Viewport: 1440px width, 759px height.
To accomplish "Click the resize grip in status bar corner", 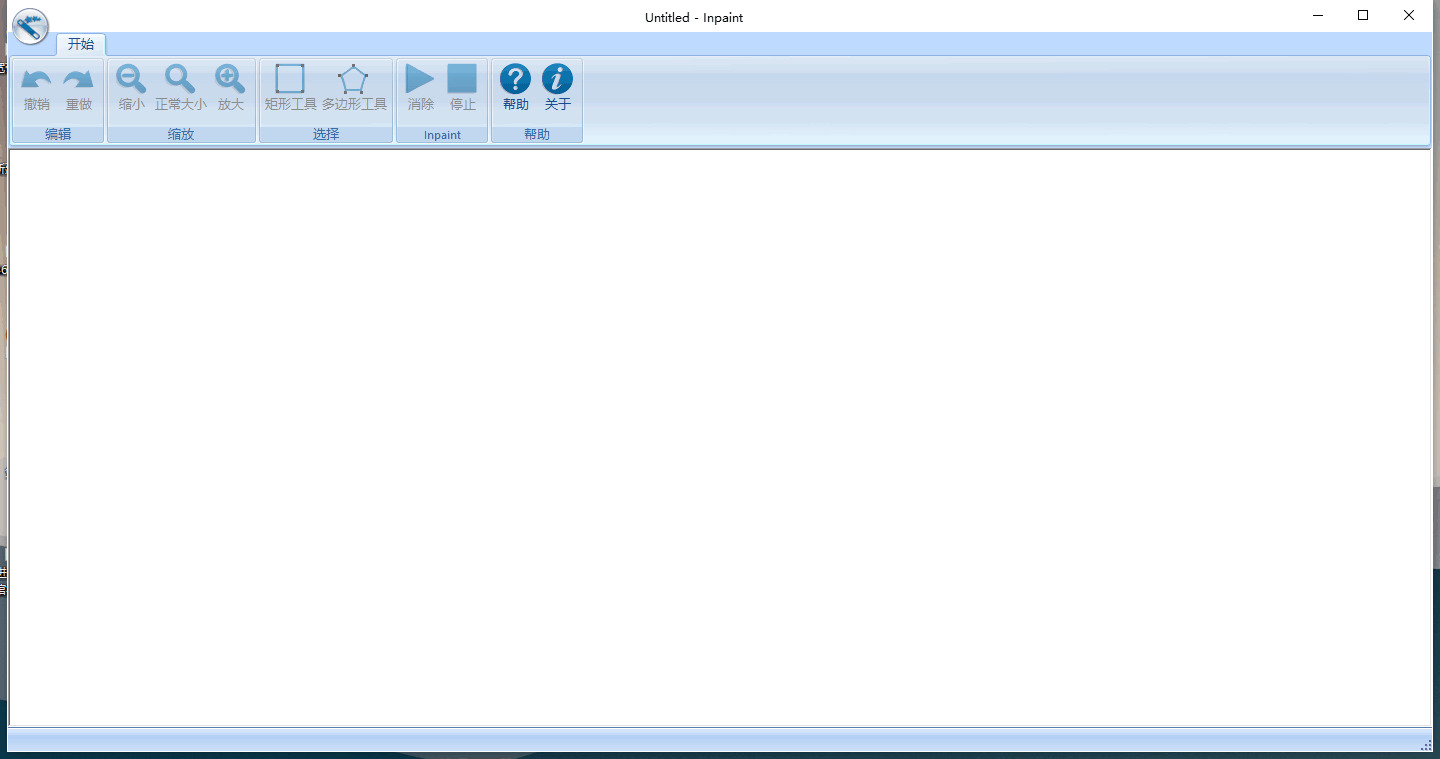I will point(1426,745).
